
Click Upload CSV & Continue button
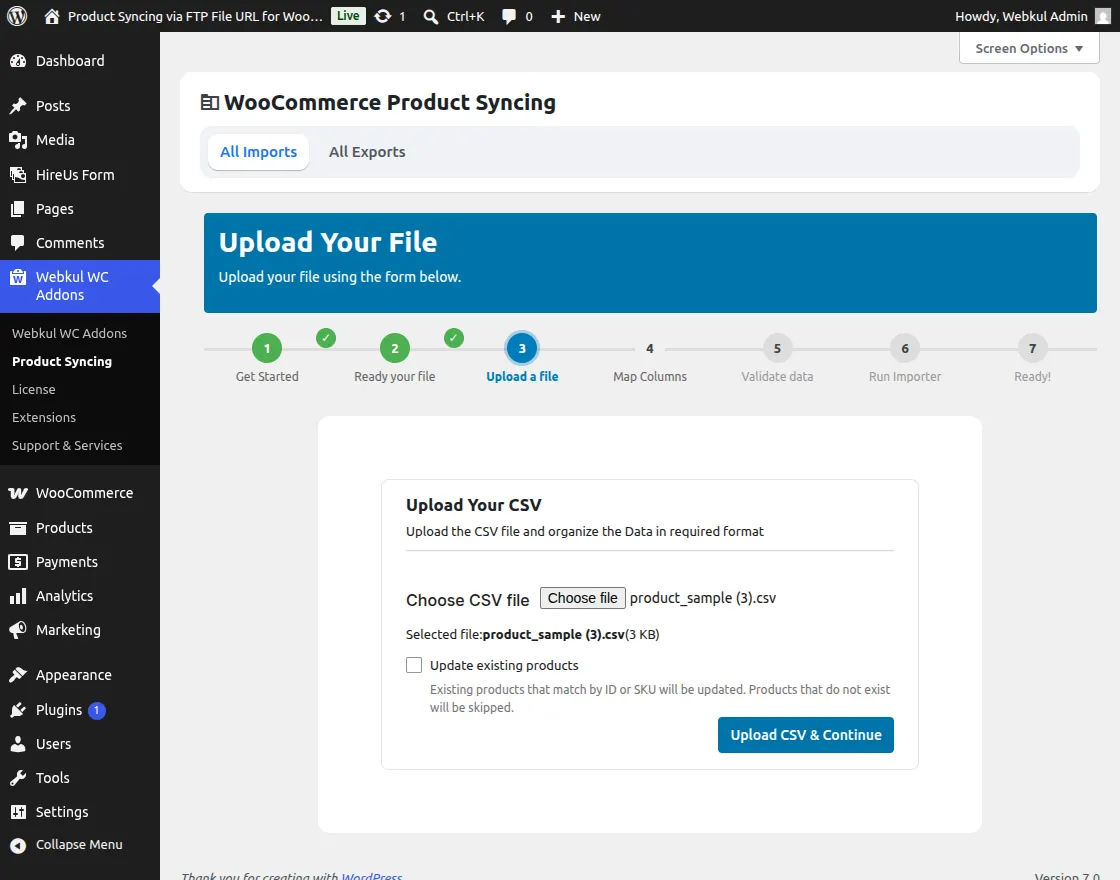(806, 735)
